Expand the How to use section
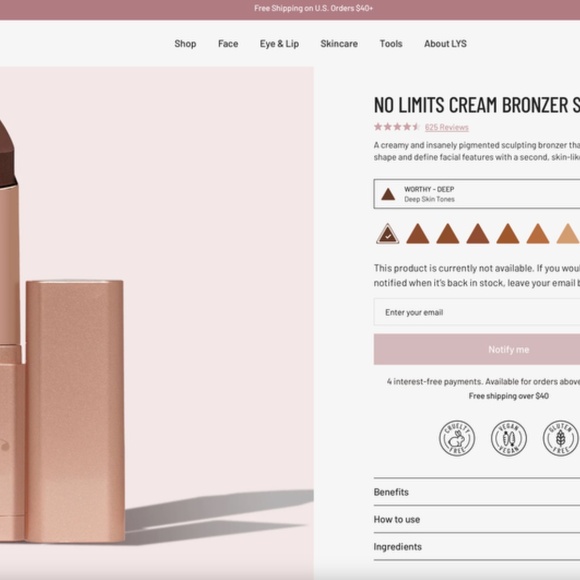Image resolution: width=580 pixels, height=580 pixels. coord(477,519)
